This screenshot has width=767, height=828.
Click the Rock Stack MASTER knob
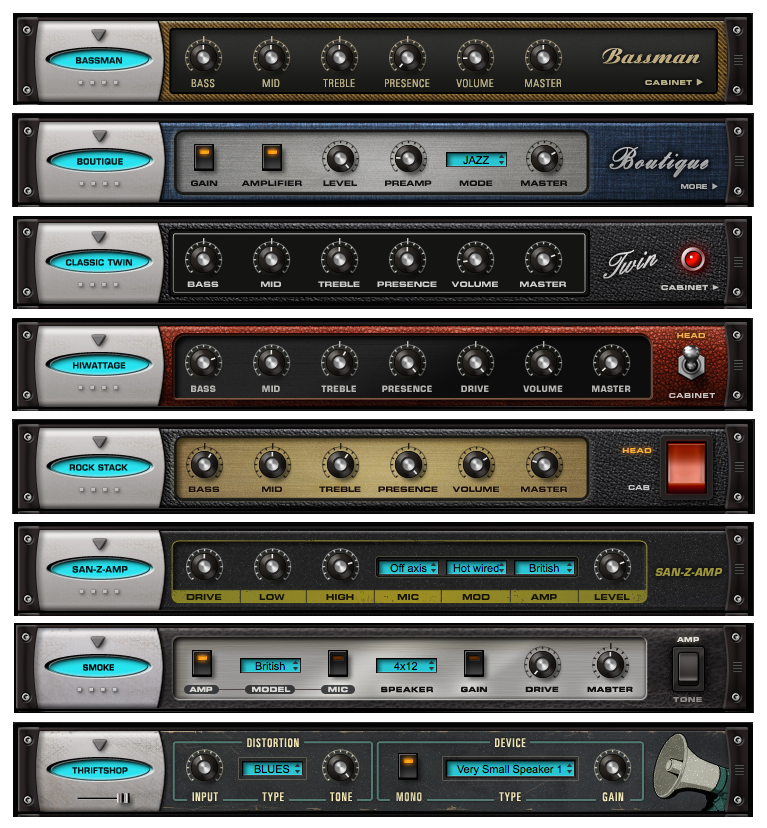pos(544,464)
